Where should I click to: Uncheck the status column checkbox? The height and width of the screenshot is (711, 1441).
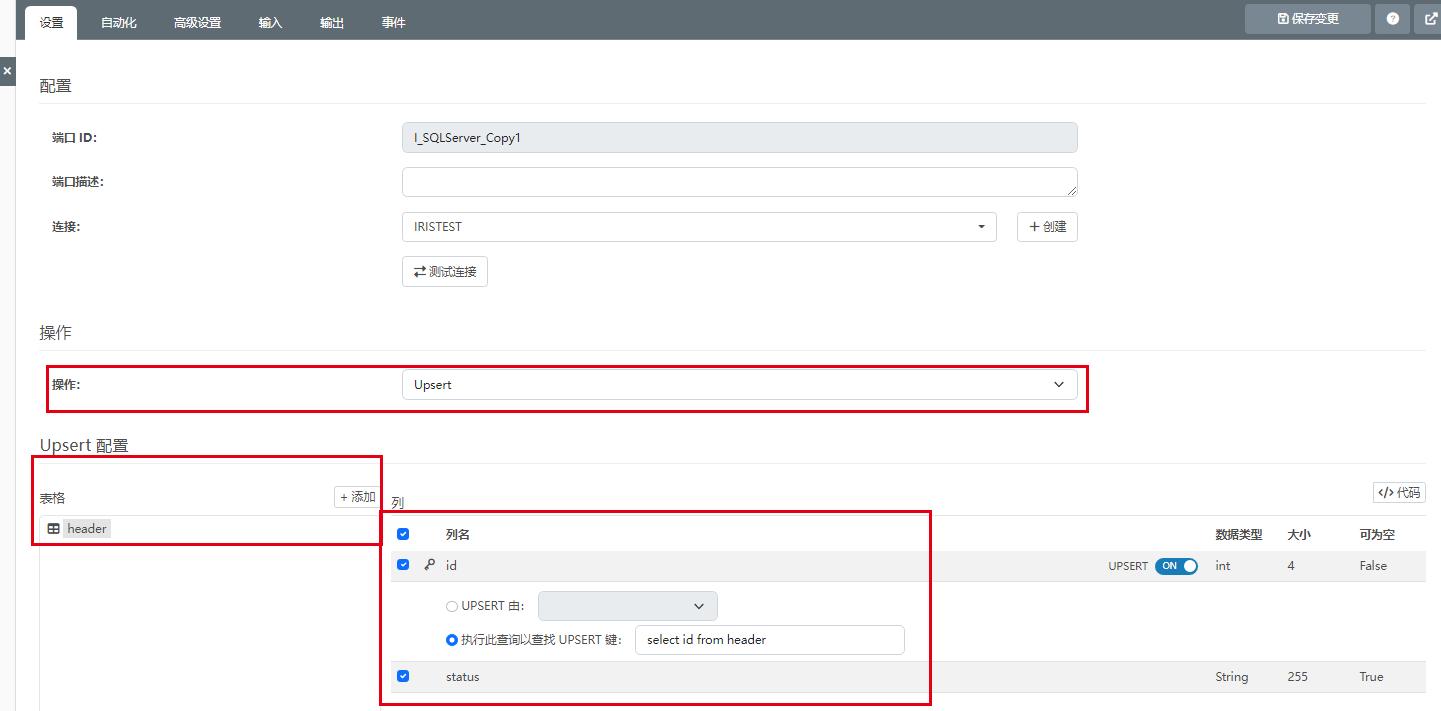pos(403,676)
